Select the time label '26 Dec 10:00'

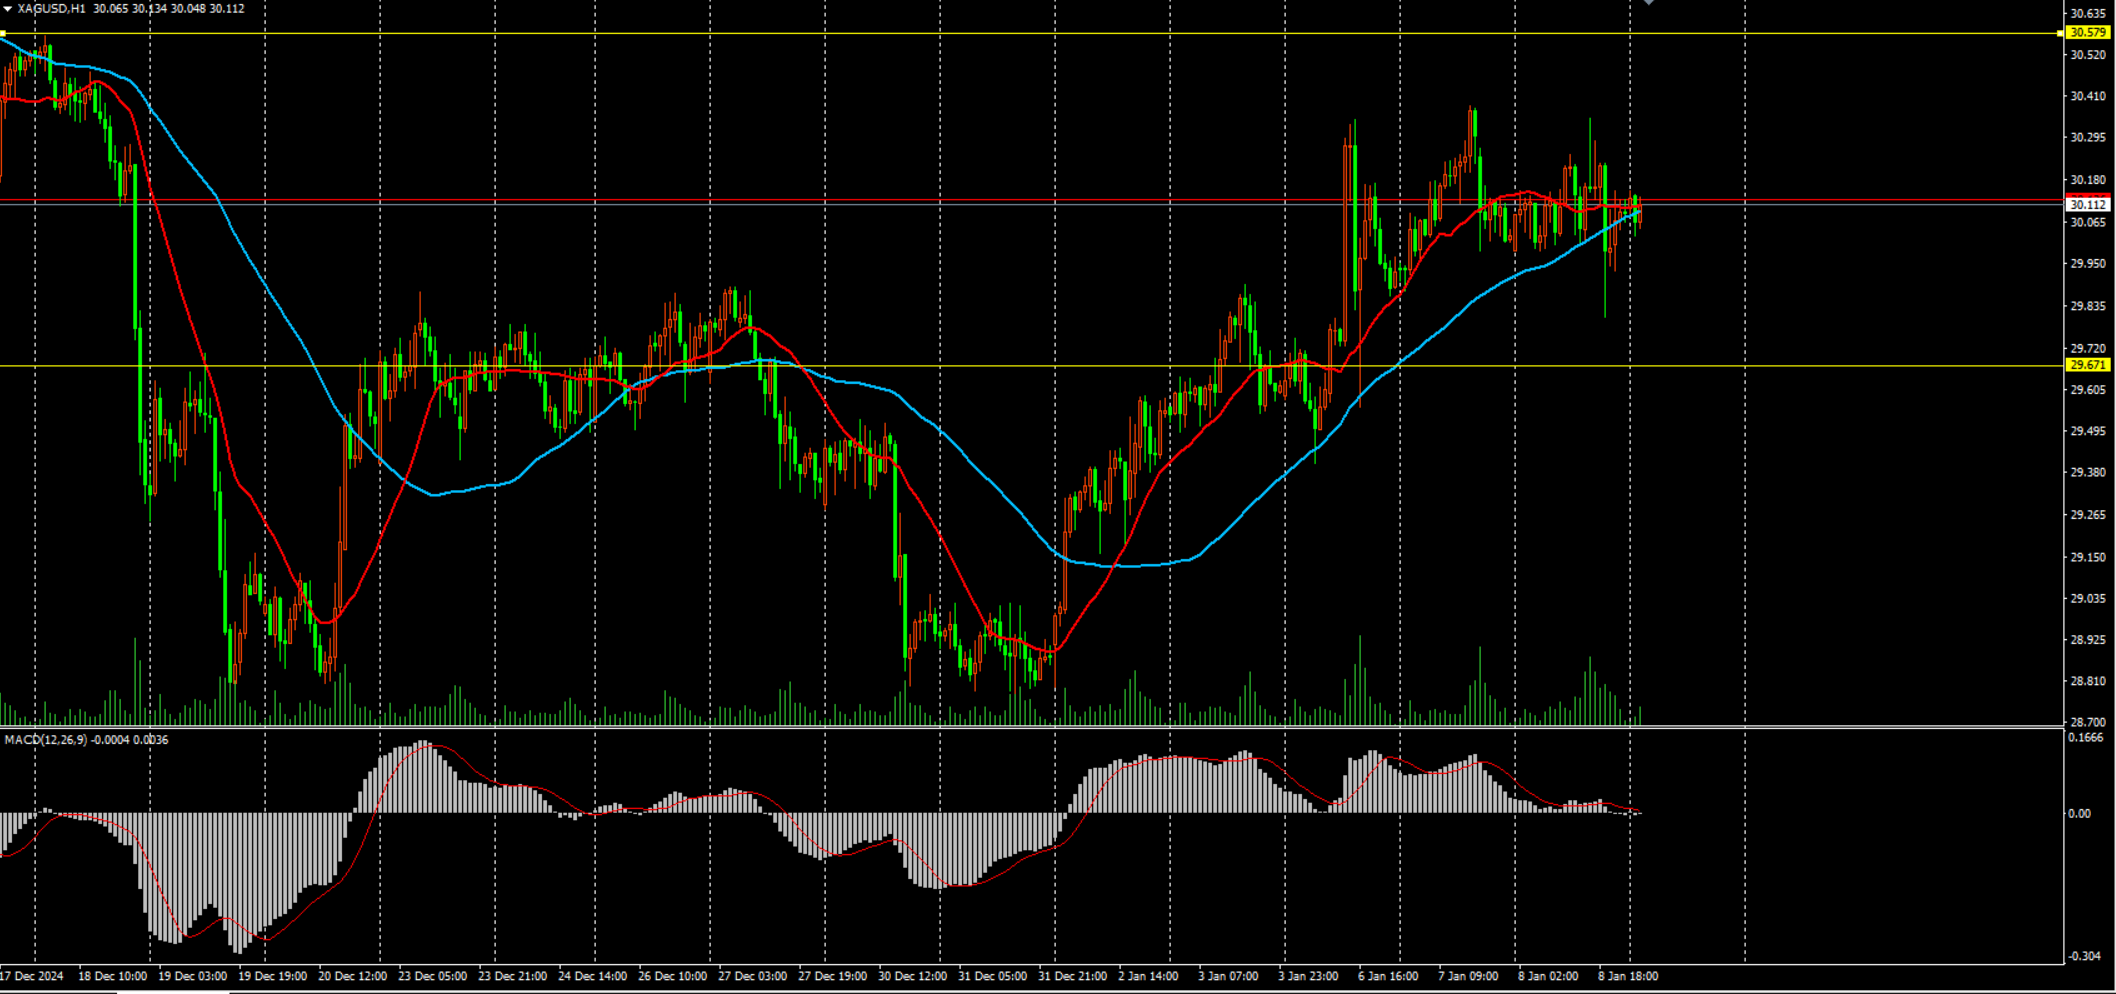(x=672, y=976)
